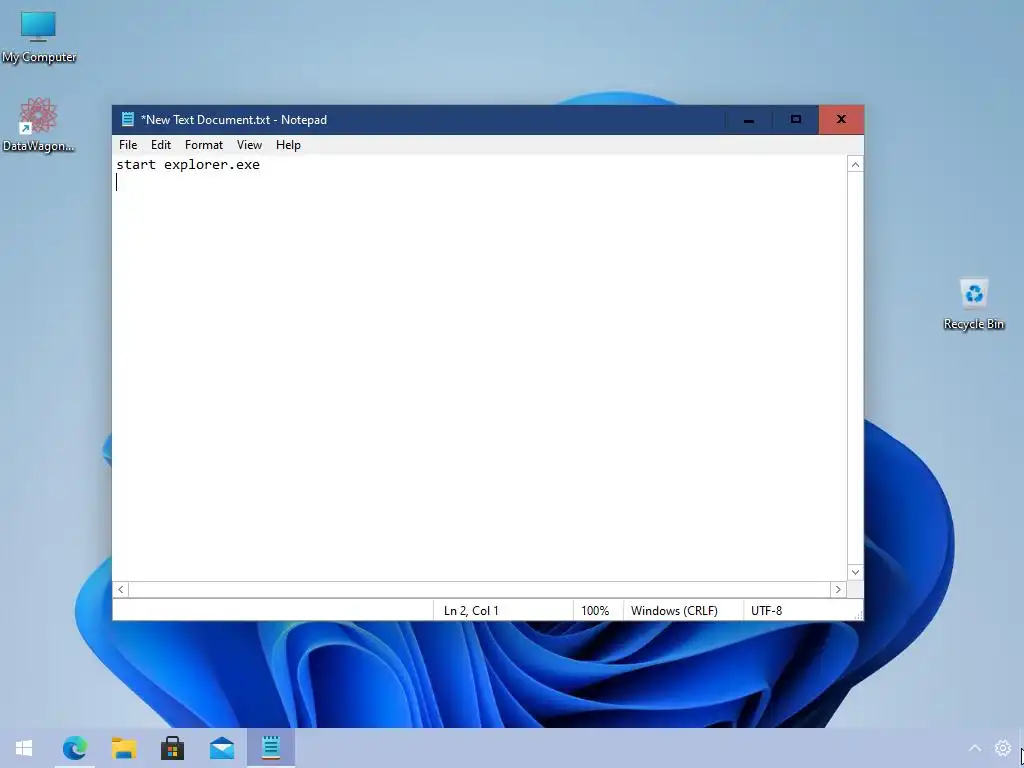Screen dimensions: 1024x768
Task: Launch Microsoft Edge from the taskbar
Action: 74,748
